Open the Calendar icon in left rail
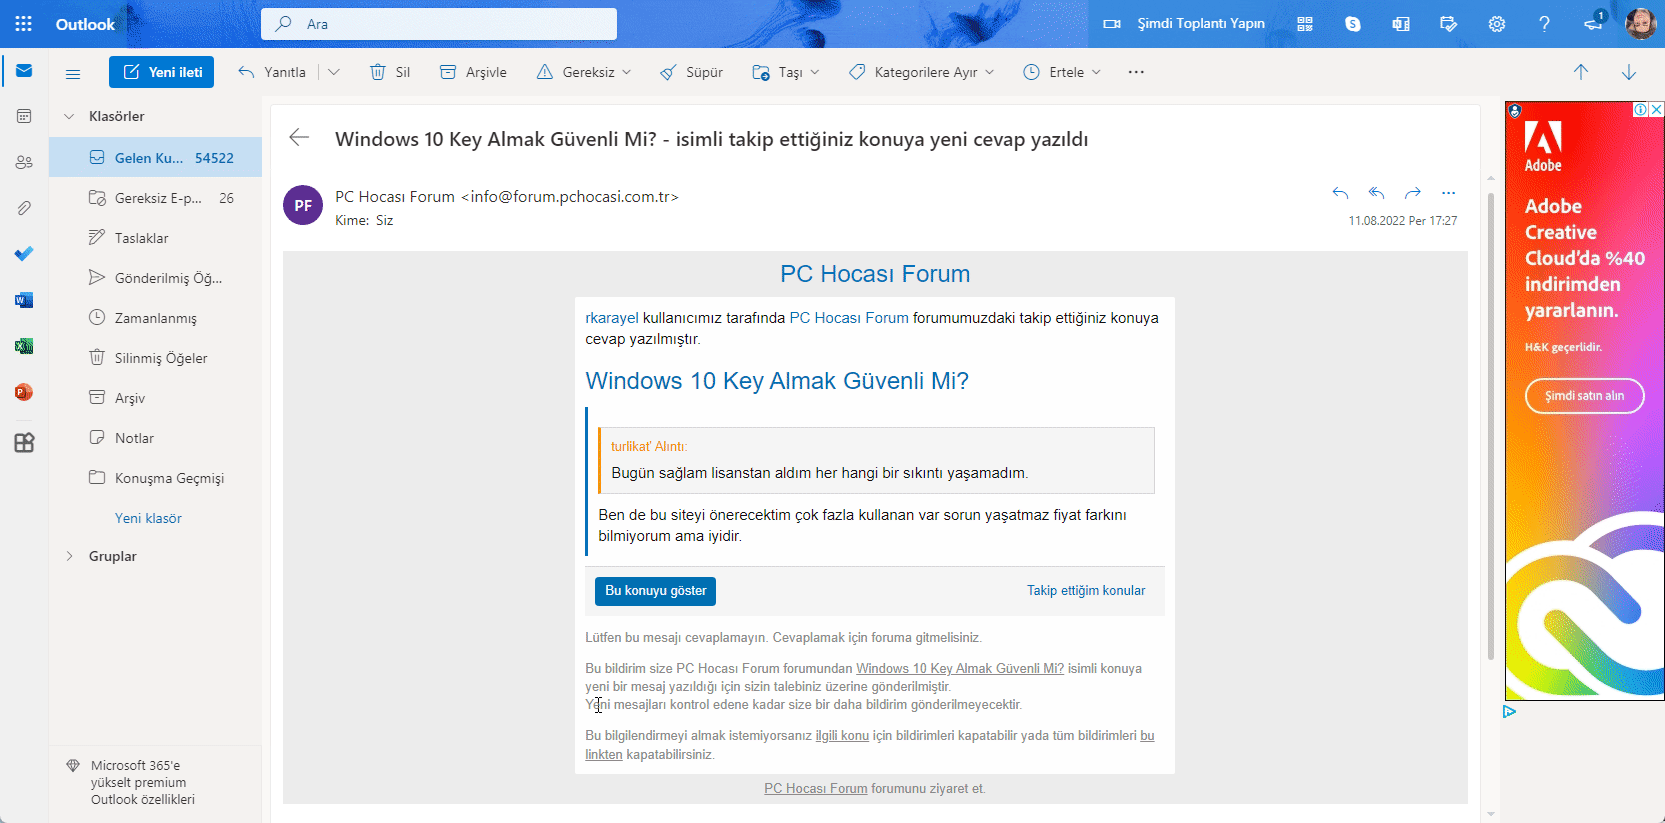Viewport: 1665px width, 823px height. click(24, 116)
